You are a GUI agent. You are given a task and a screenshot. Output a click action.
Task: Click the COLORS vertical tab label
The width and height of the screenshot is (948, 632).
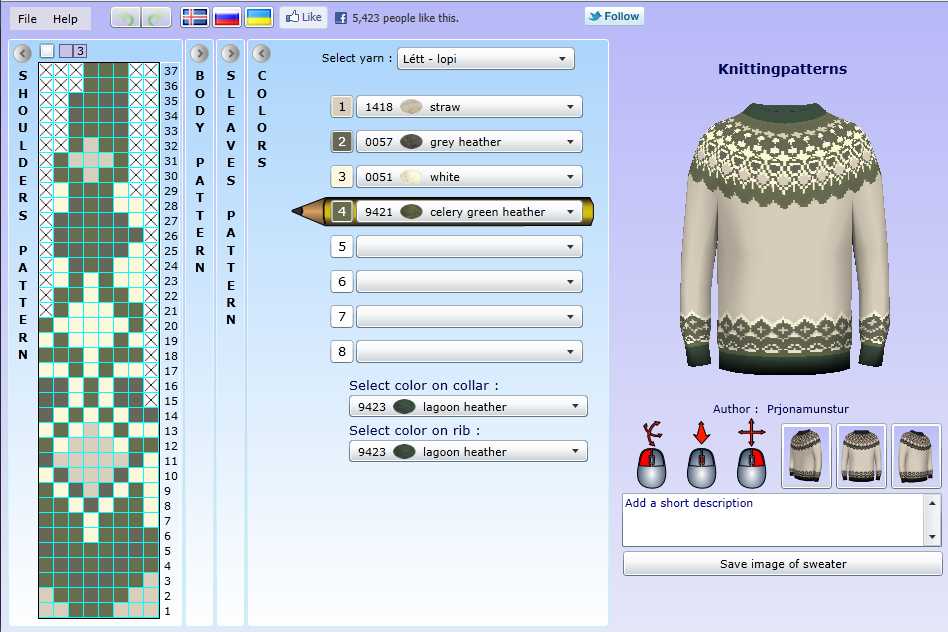coord(262,119)
